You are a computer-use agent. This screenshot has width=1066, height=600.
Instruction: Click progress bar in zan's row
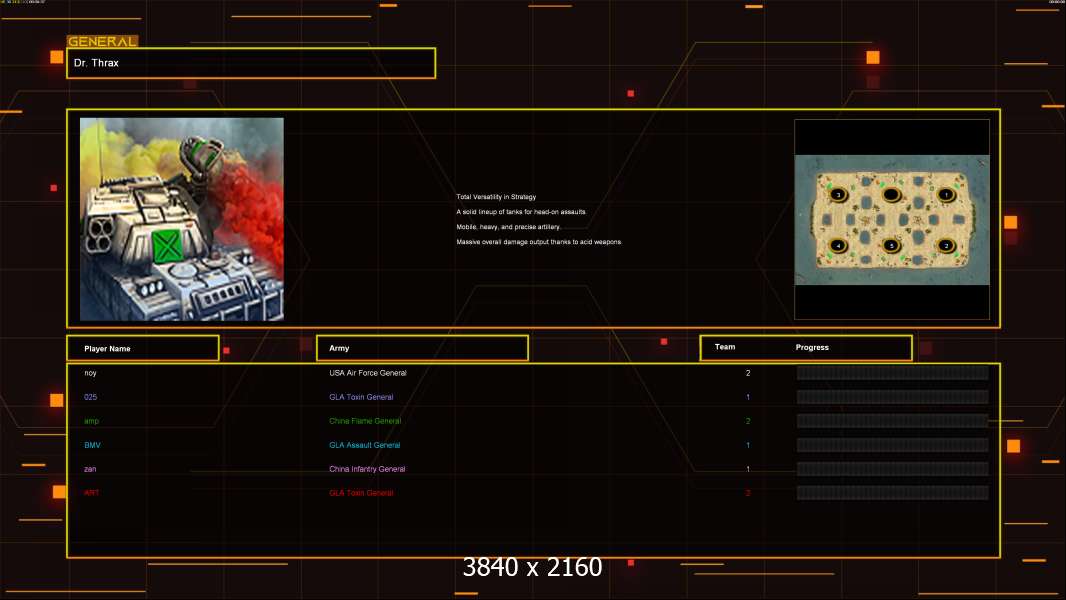pos(893,469)
